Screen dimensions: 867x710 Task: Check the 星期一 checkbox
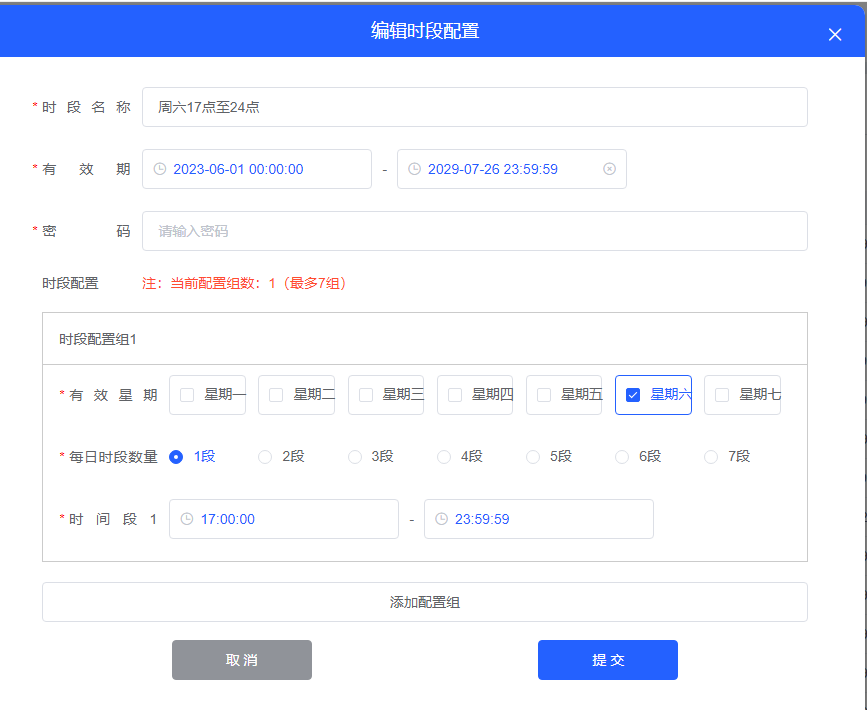tap(187, 395)
